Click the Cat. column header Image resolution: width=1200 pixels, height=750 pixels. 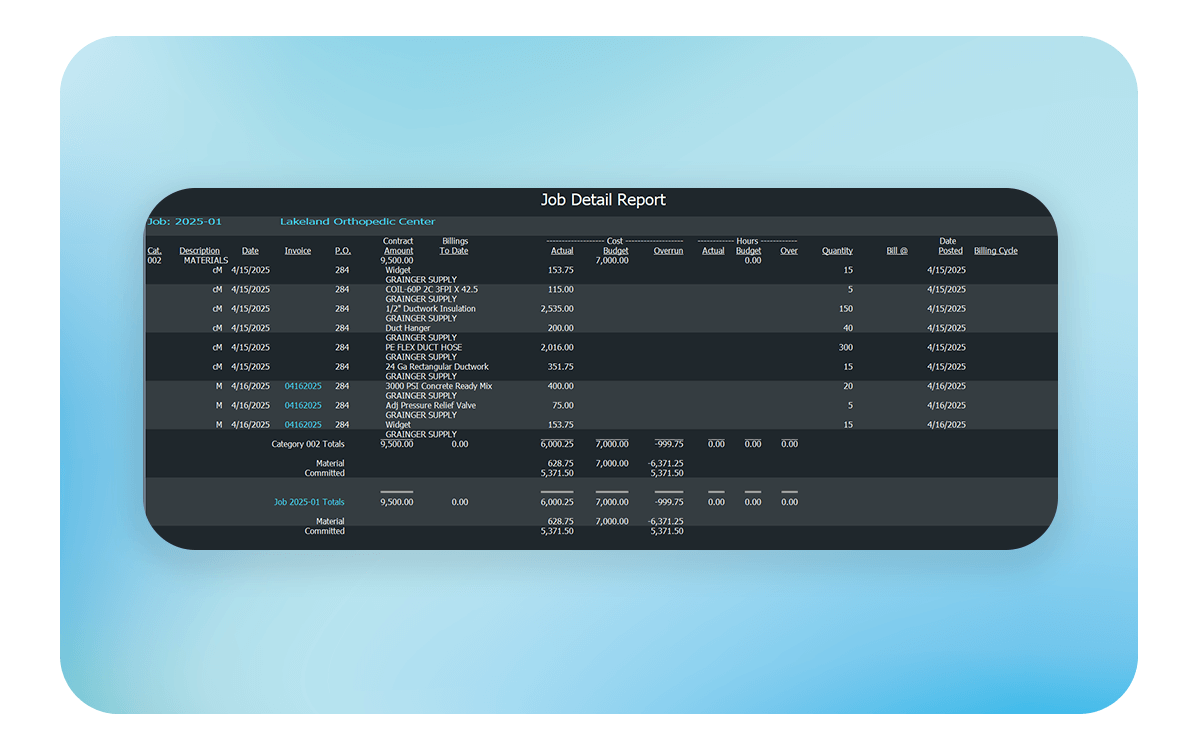(154, 251)
